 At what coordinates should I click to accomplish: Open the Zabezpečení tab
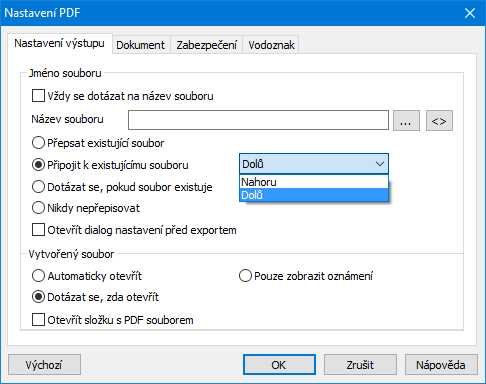pyautogui.click(x=207, y=45)
